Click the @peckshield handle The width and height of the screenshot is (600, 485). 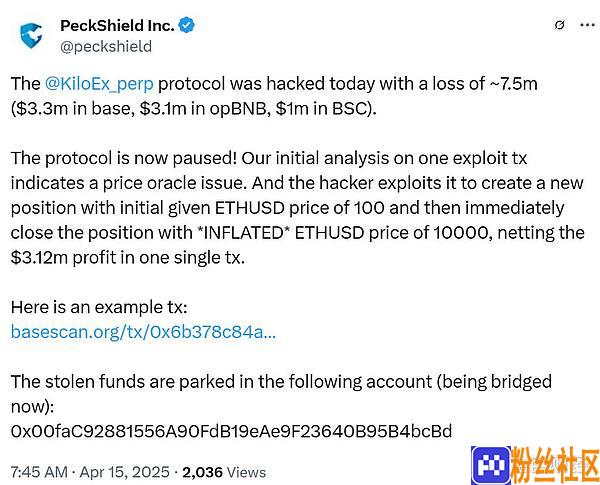click(106, 47)
